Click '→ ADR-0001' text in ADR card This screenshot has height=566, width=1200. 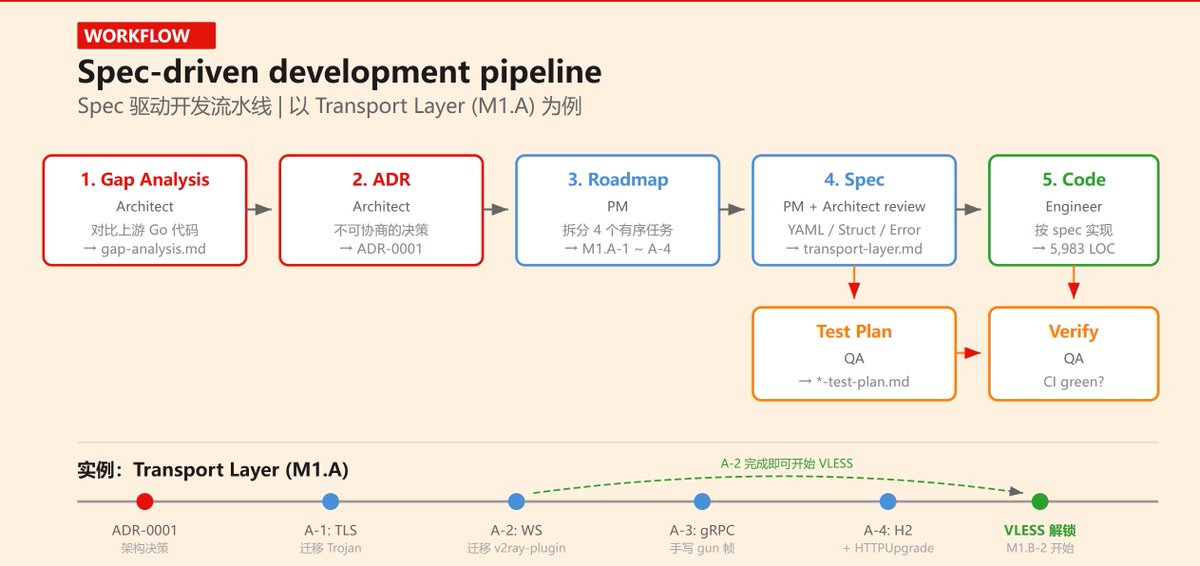[381, 248]
